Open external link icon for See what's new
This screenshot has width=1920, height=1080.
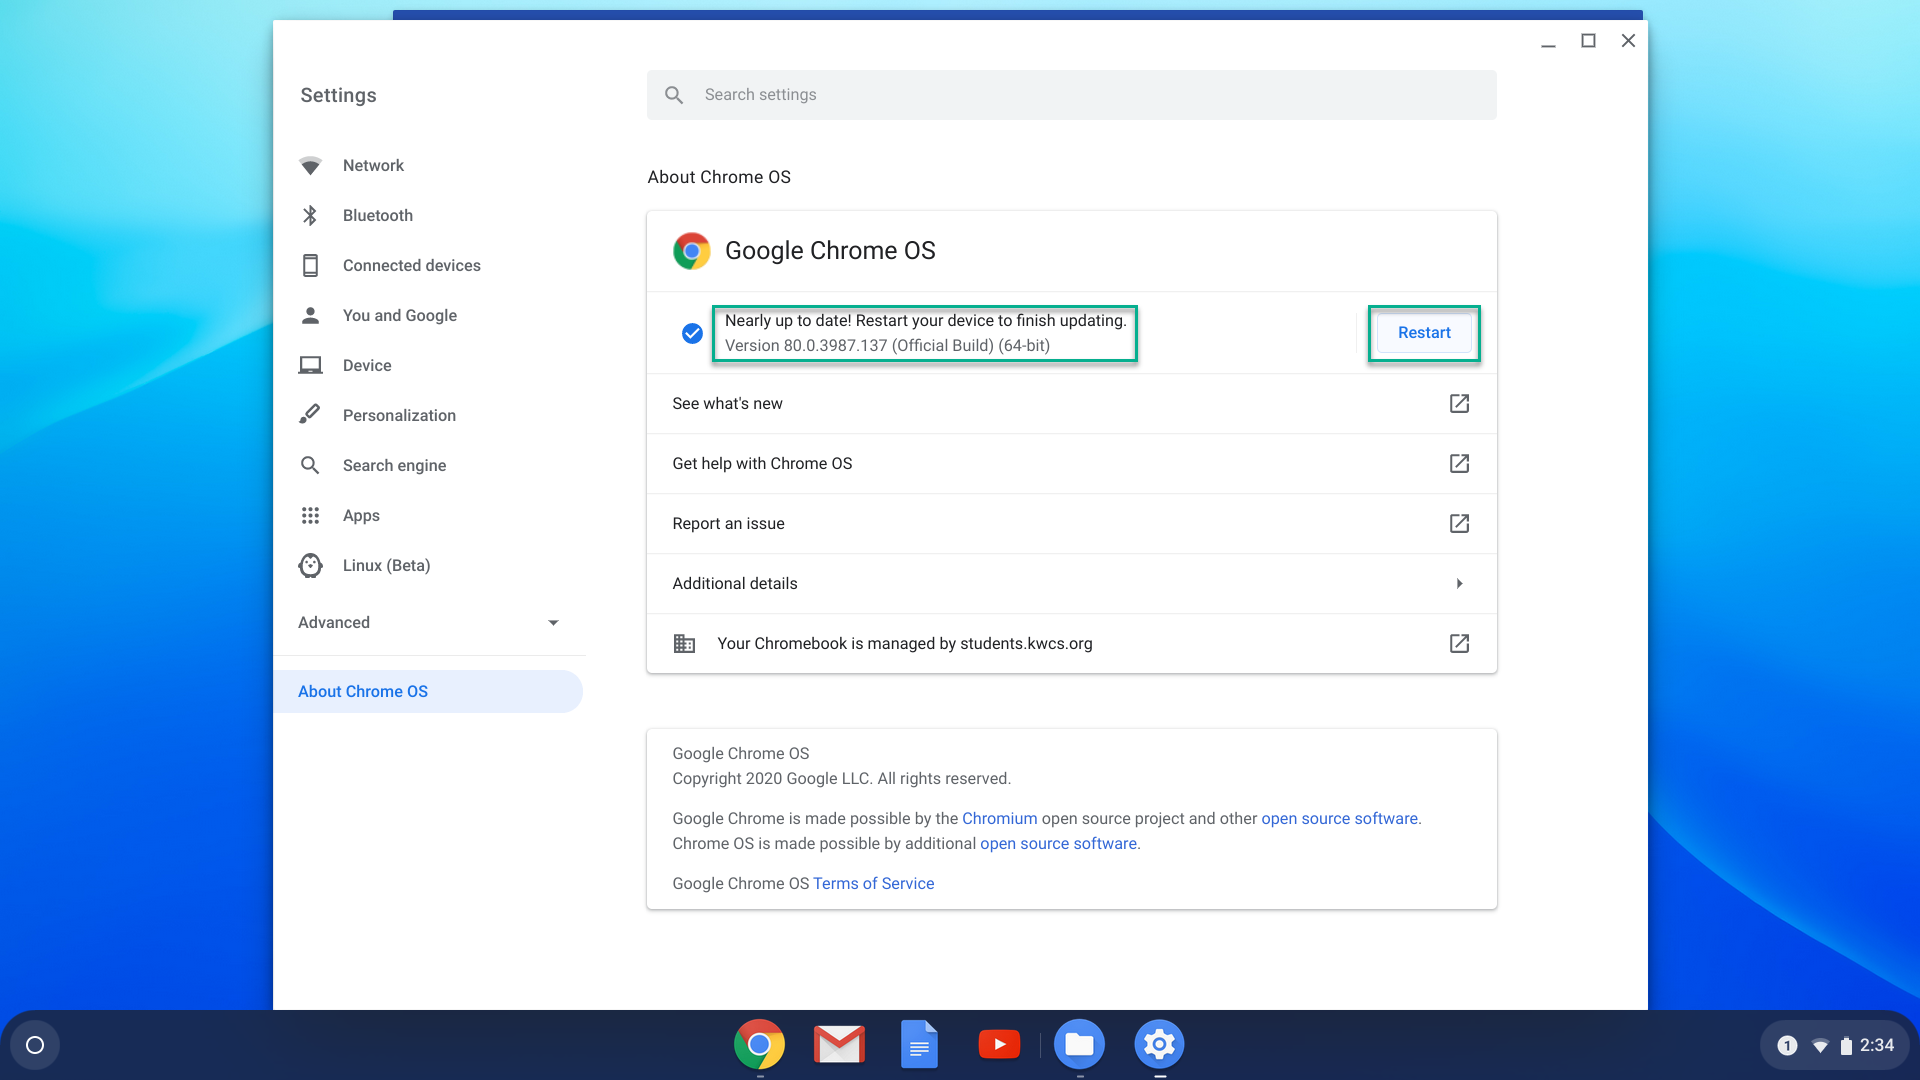1459,404
